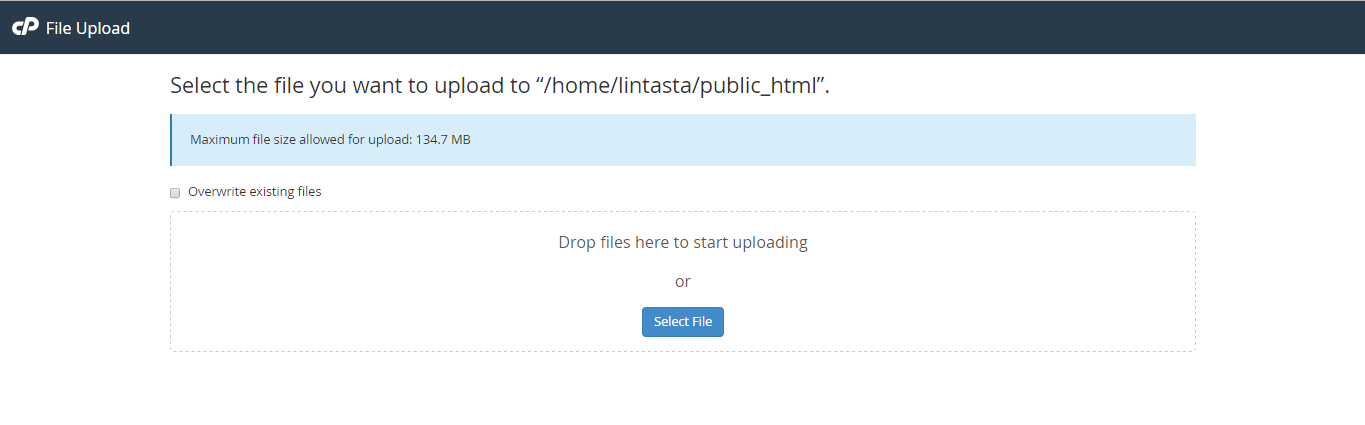Click the "Overwrite existing files" label text
This screenshot has width=1365, height=425.
pos(255,191)
